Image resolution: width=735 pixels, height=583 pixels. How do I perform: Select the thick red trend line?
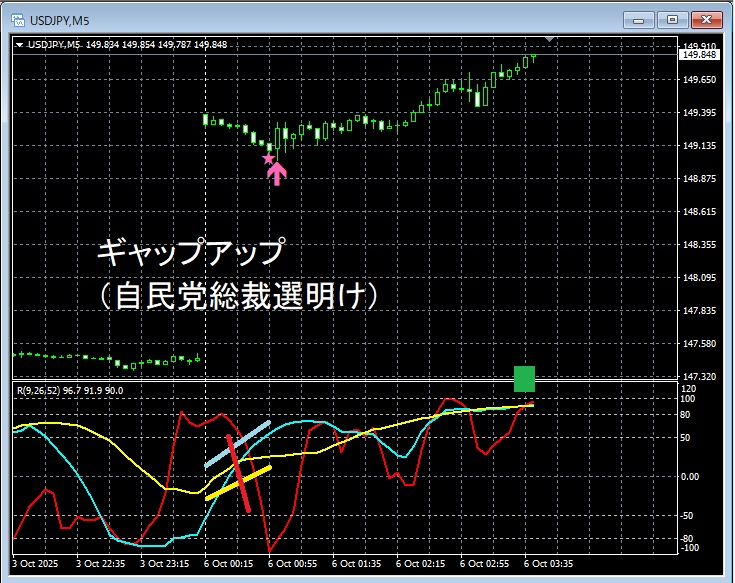(238, 473)
